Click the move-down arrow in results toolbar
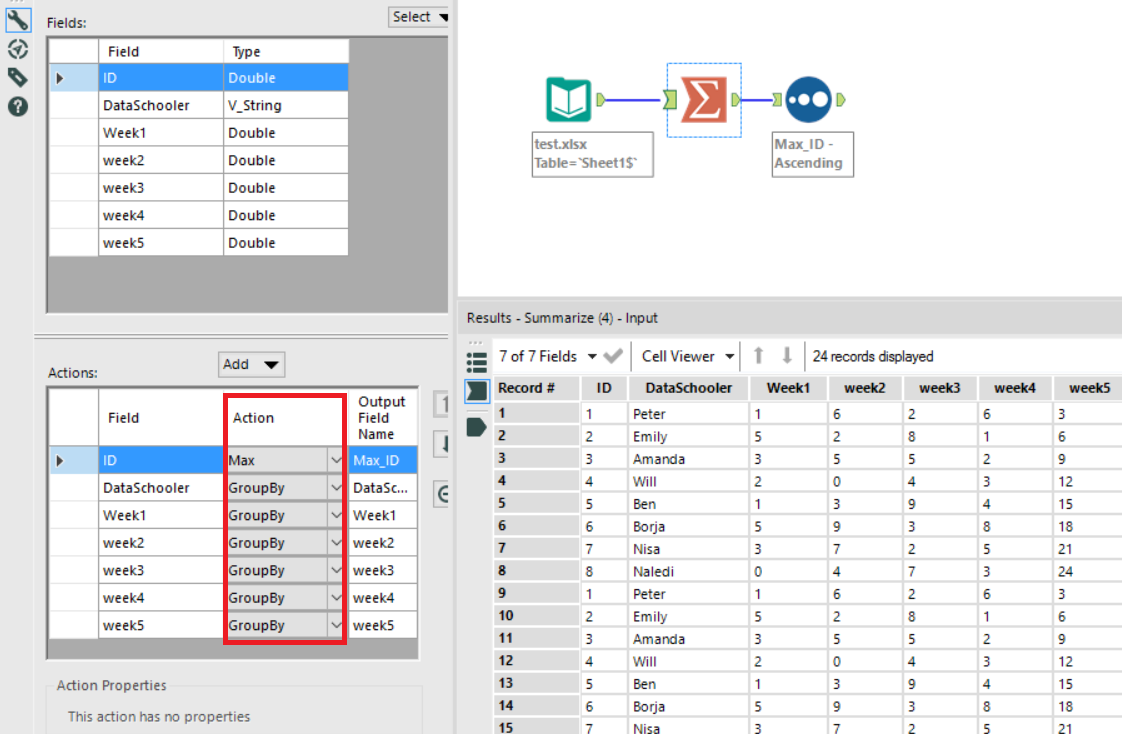 [x=787, y=356]
